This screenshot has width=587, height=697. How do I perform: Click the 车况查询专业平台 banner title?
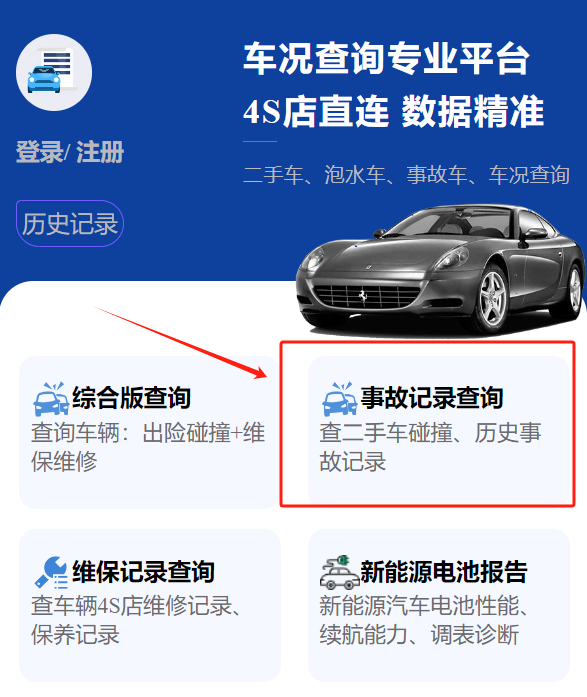387,58
